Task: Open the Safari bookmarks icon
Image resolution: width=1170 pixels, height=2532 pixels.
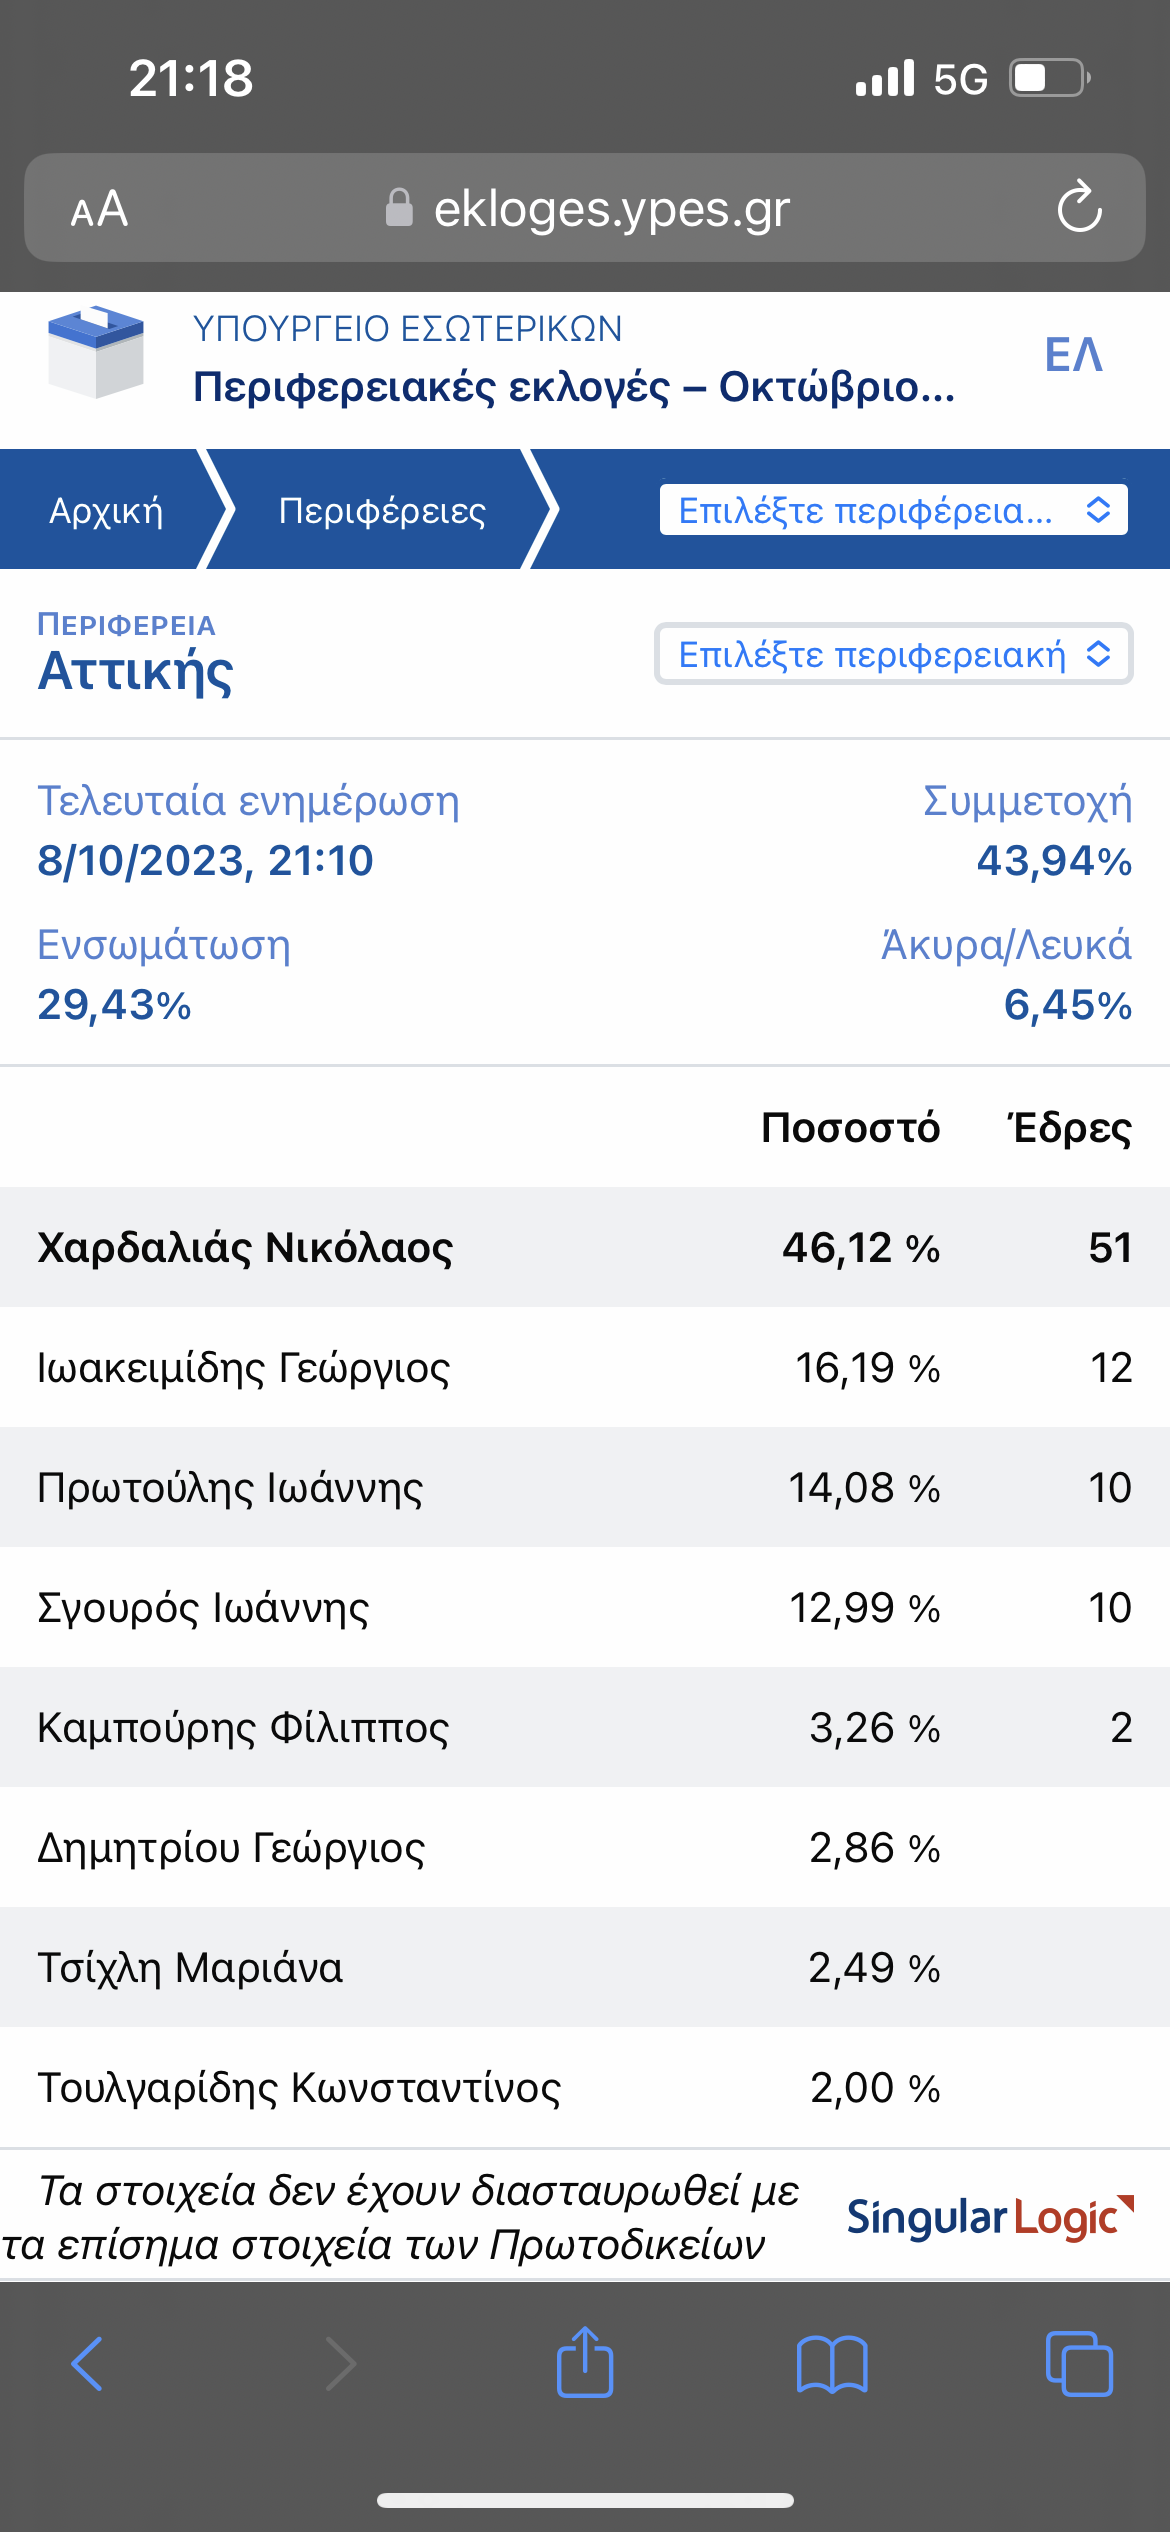Action: 832,2364
